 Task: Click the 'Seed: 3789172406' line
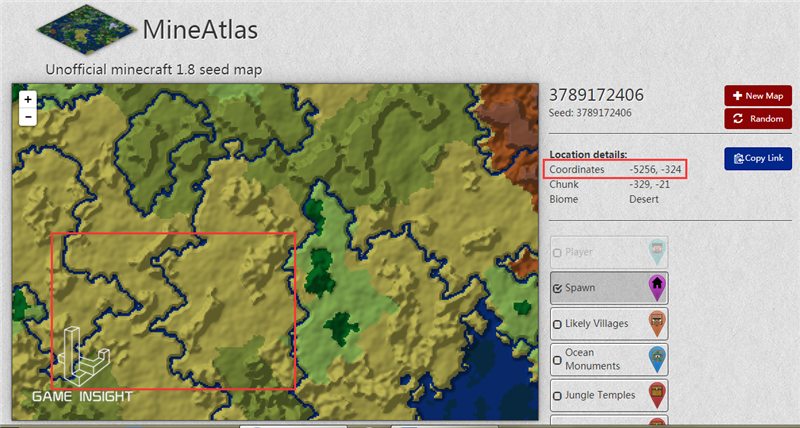click(x=590, y=113)
